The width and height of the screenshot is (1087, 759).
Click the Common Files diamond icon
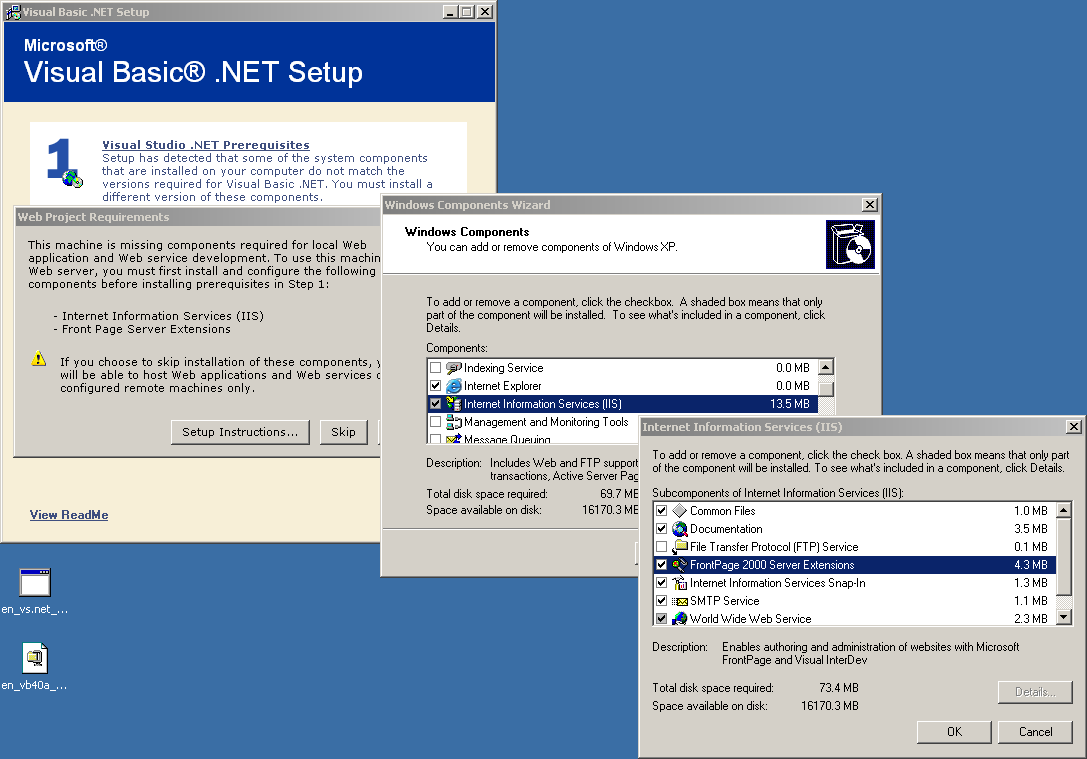[680, 511]
